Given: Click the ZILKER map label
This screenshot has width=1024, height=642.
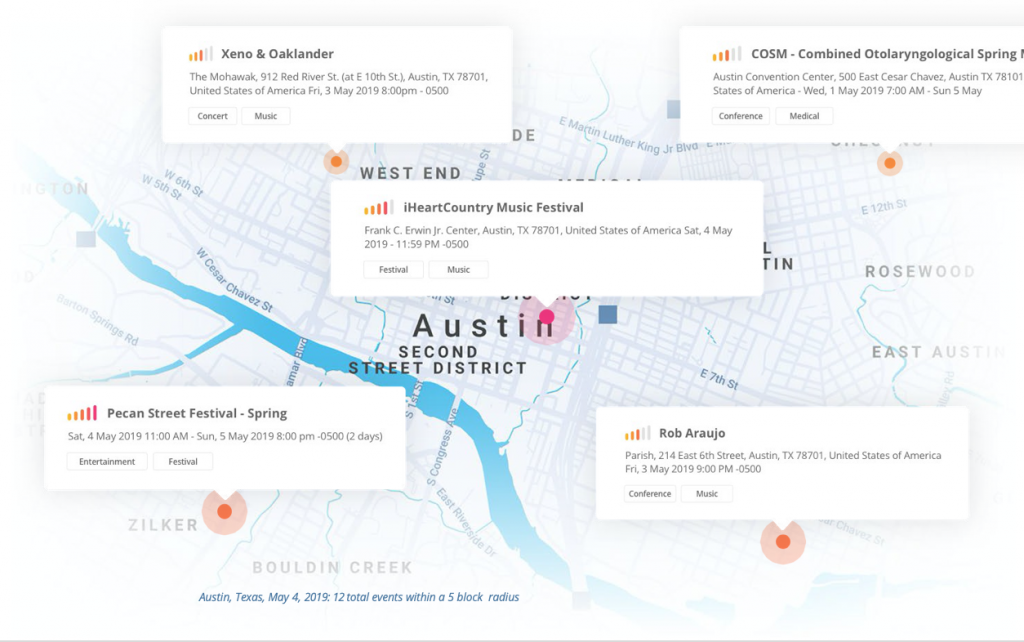Looking at the screenshot, I should 163,525.
